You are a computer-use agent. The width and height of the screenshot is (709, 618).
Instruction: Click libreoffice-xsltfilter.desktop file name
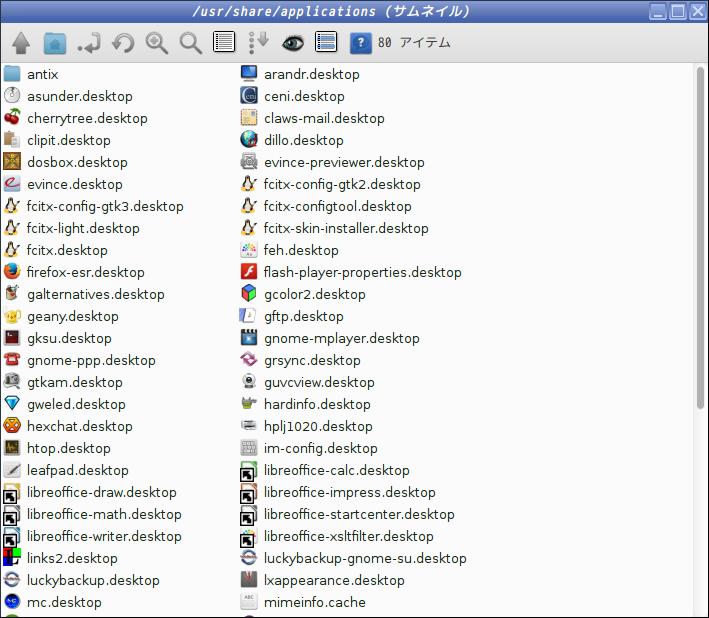click(x=349, y=537)
